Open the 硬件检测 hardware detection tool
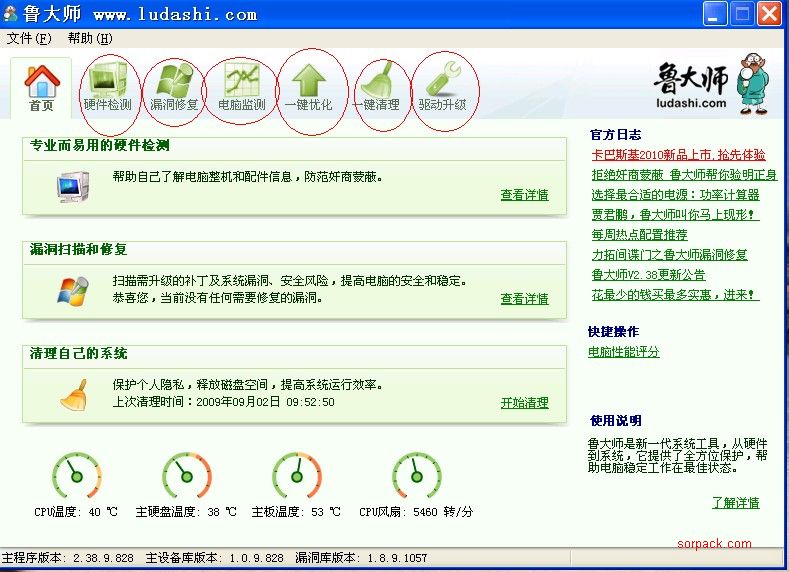The width and height of the screenshot is (789, 572). [x=108, y=86]
